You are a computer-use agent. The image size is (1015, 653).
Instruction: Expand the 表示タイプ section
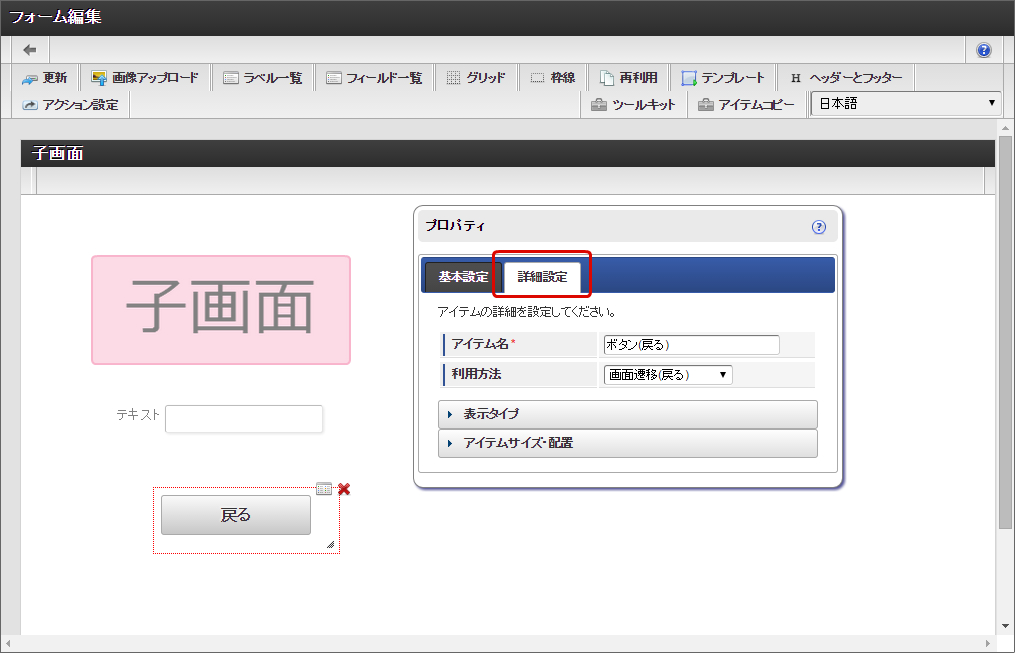pos(628,414)
